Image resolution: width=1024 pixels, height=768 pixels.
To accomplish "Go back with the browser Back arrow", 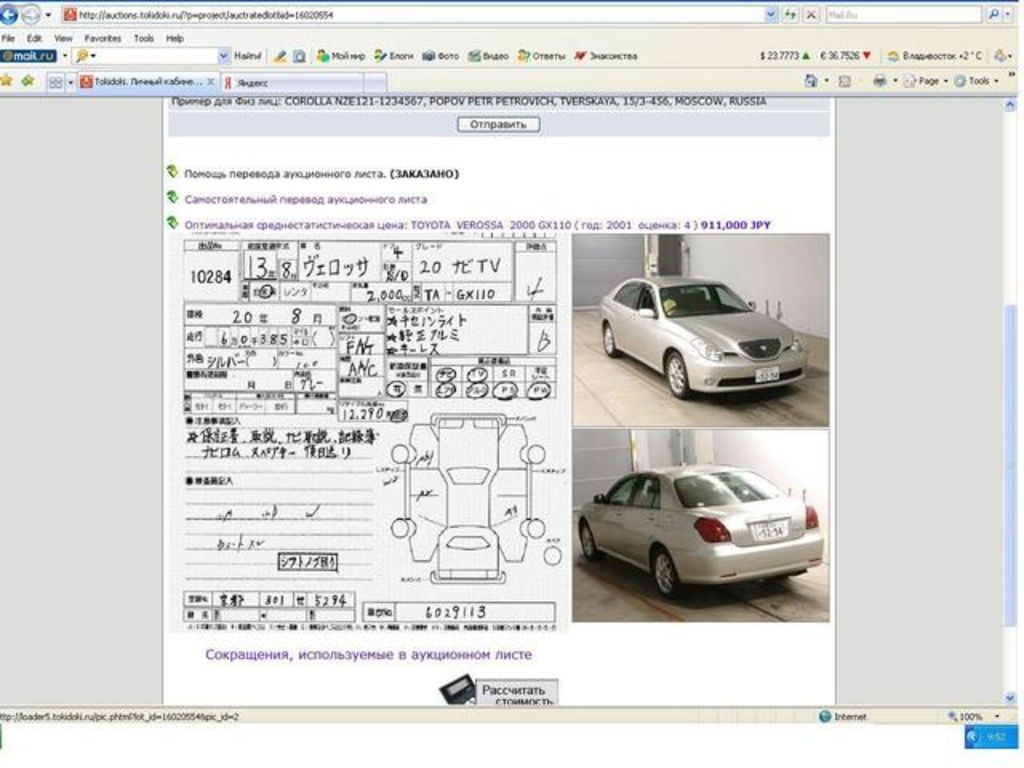I will [x=8, y=14].
